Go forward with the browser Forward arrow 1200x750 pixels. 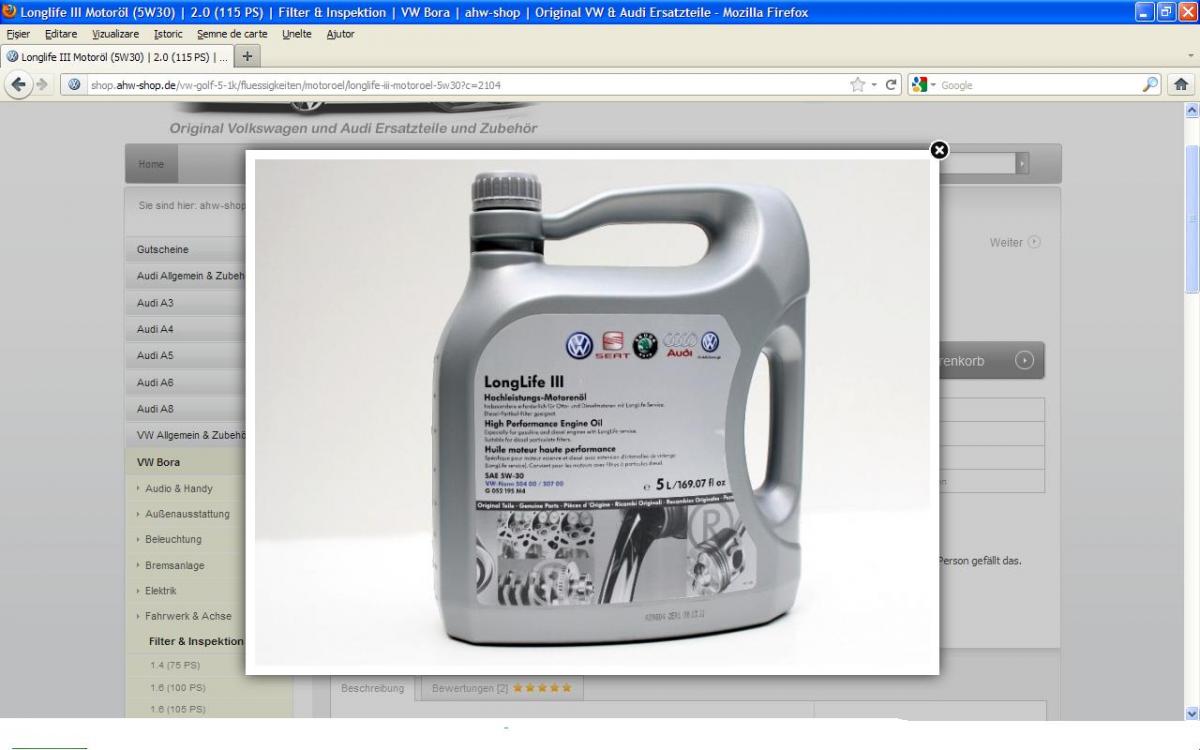(42, 85)
